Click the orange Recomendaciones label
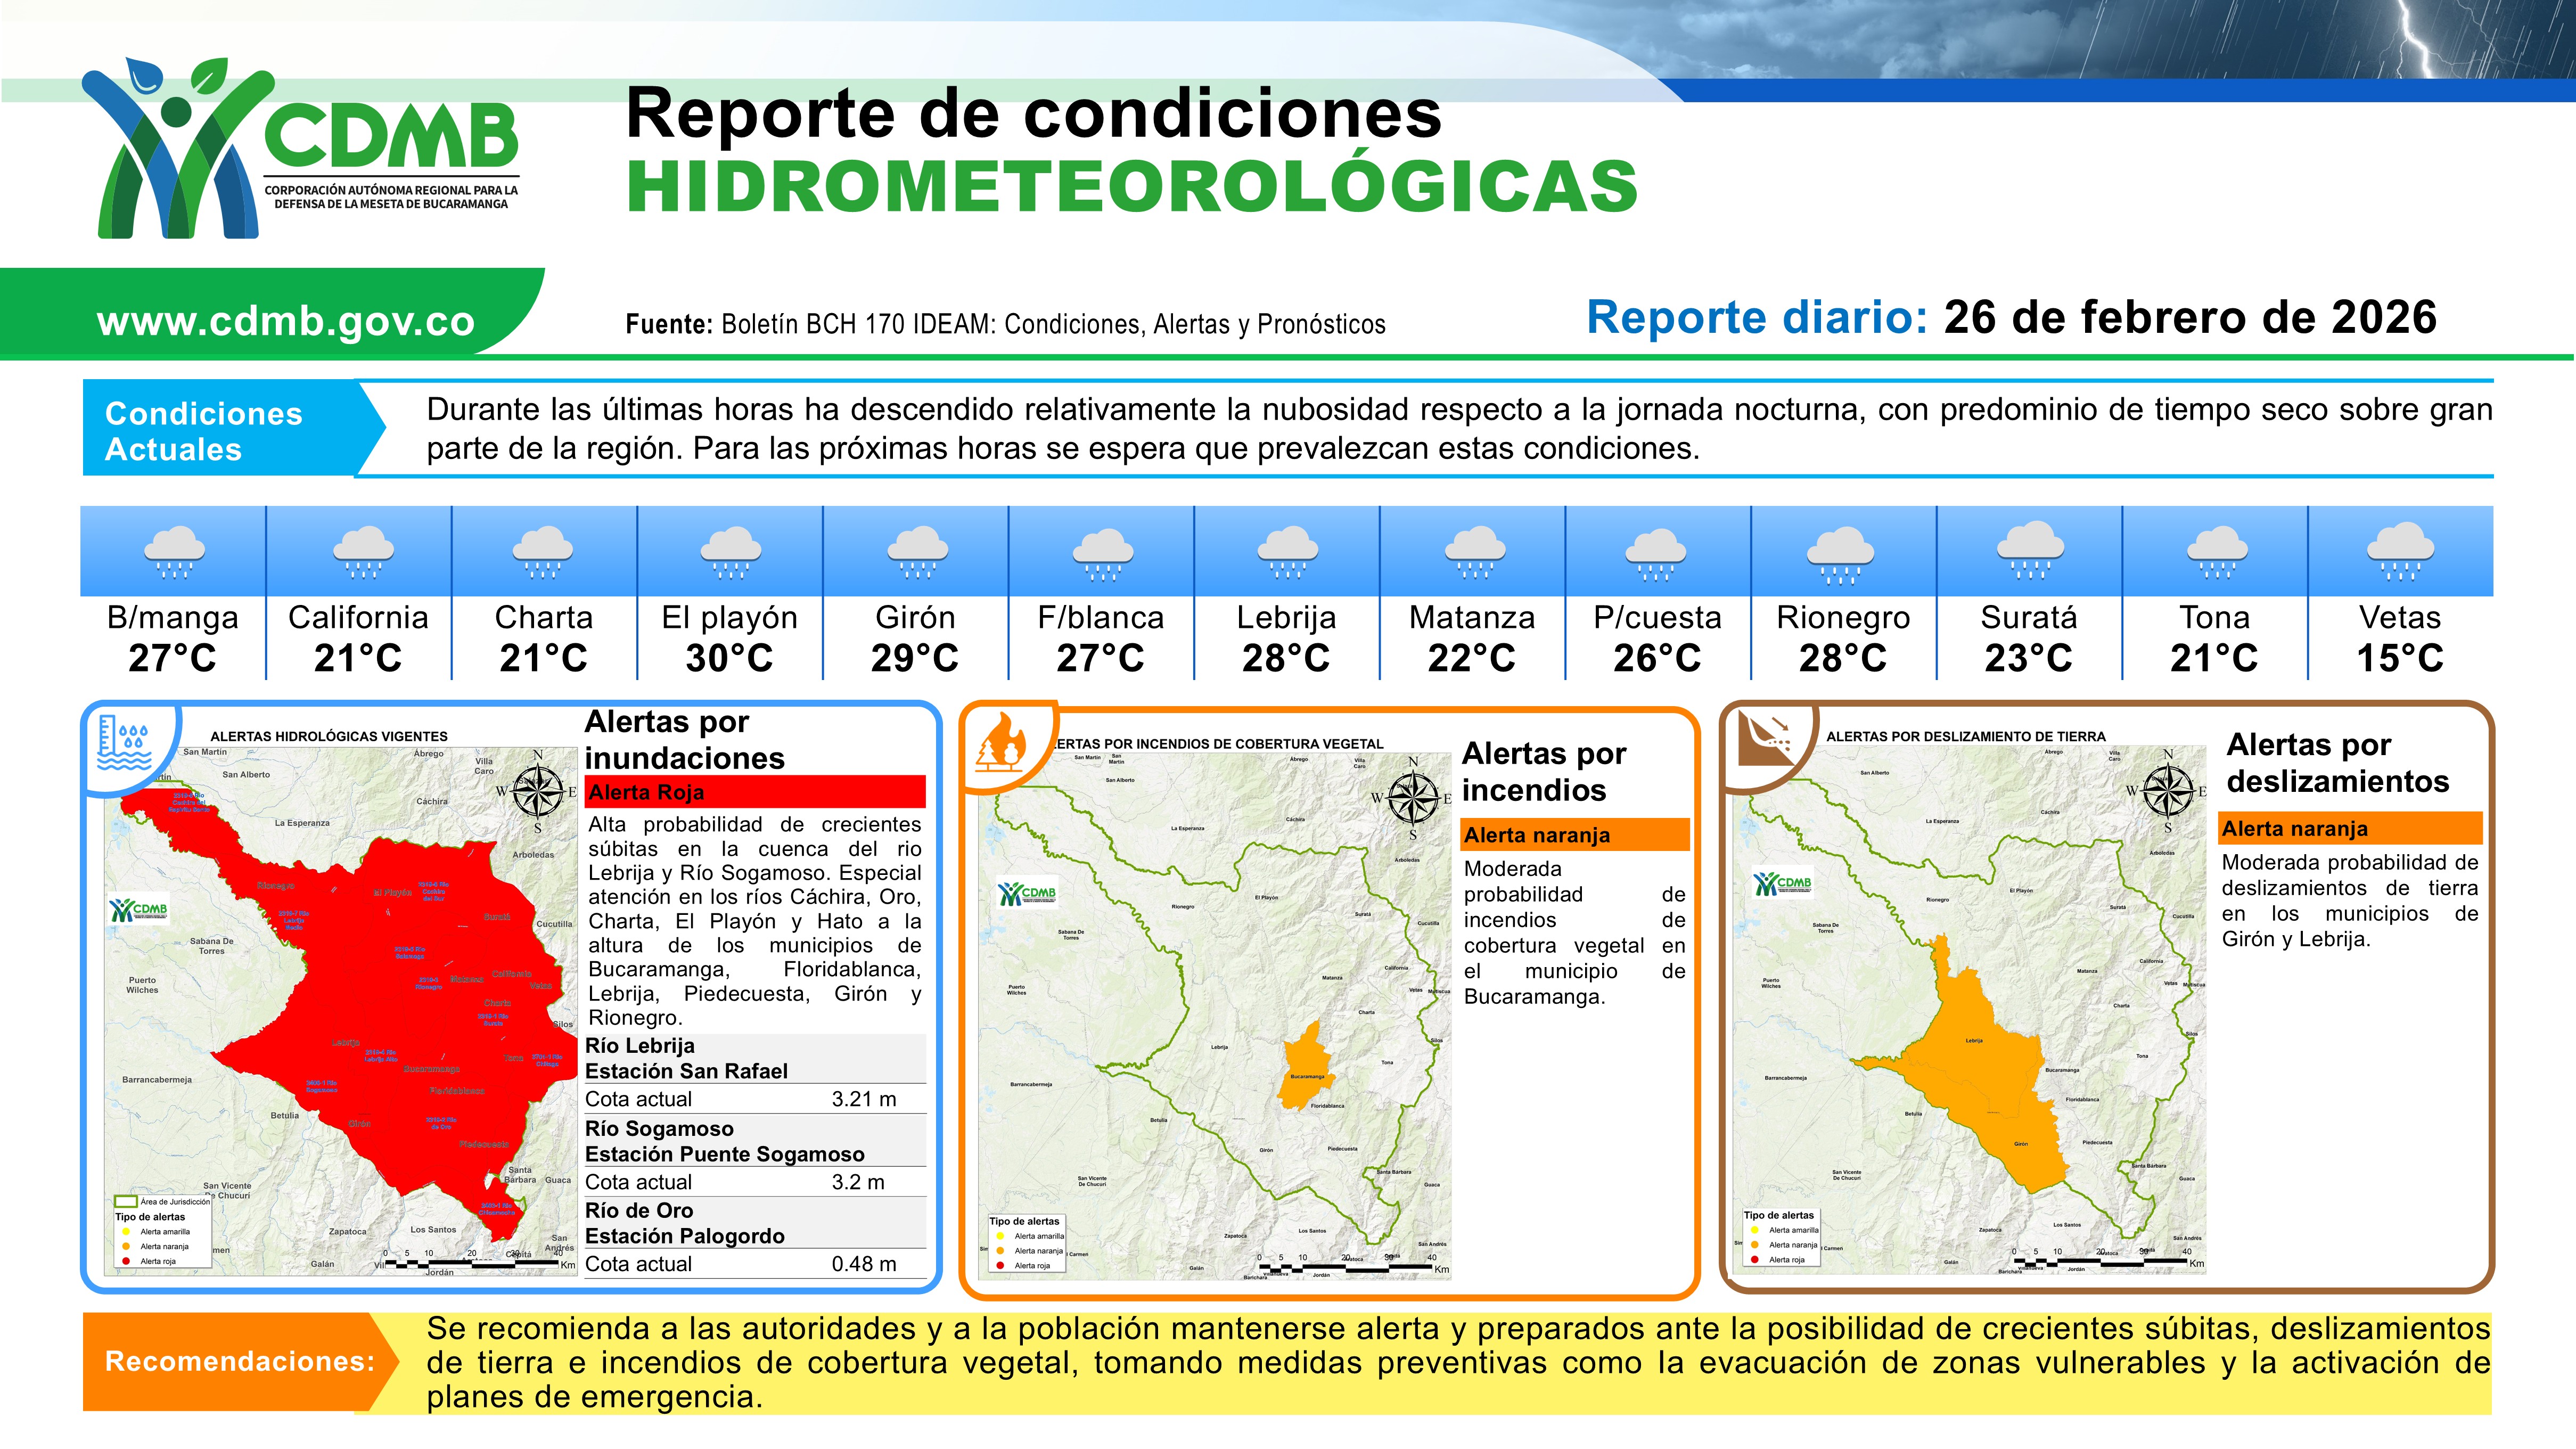 [x=240, y=1361]
